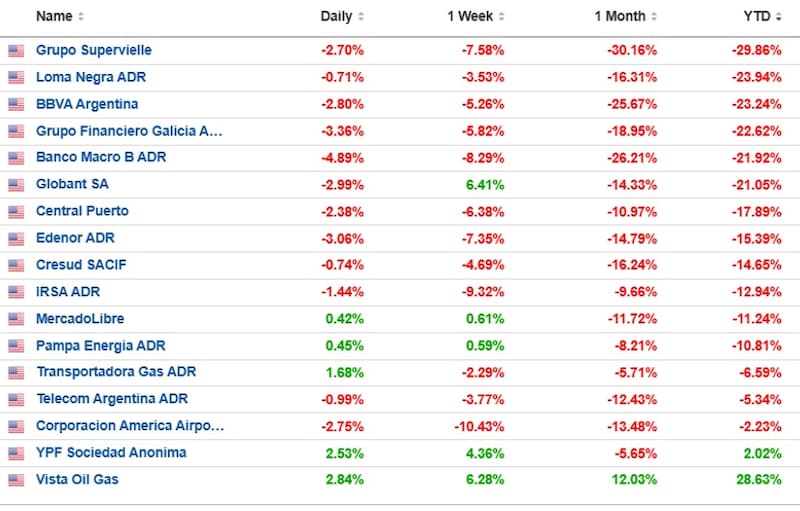Sort by 1 Month performance column
The height and width of the screenshot is (511, 800).
(x=622, y=17)
